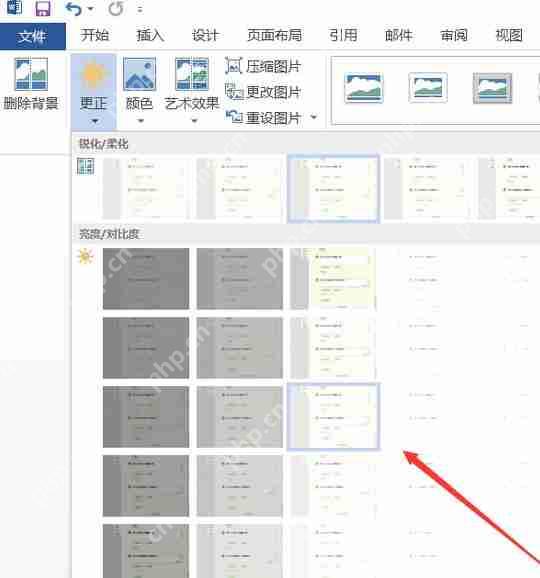Pick highlighted center preset in third brightness row

pos(333,417)
